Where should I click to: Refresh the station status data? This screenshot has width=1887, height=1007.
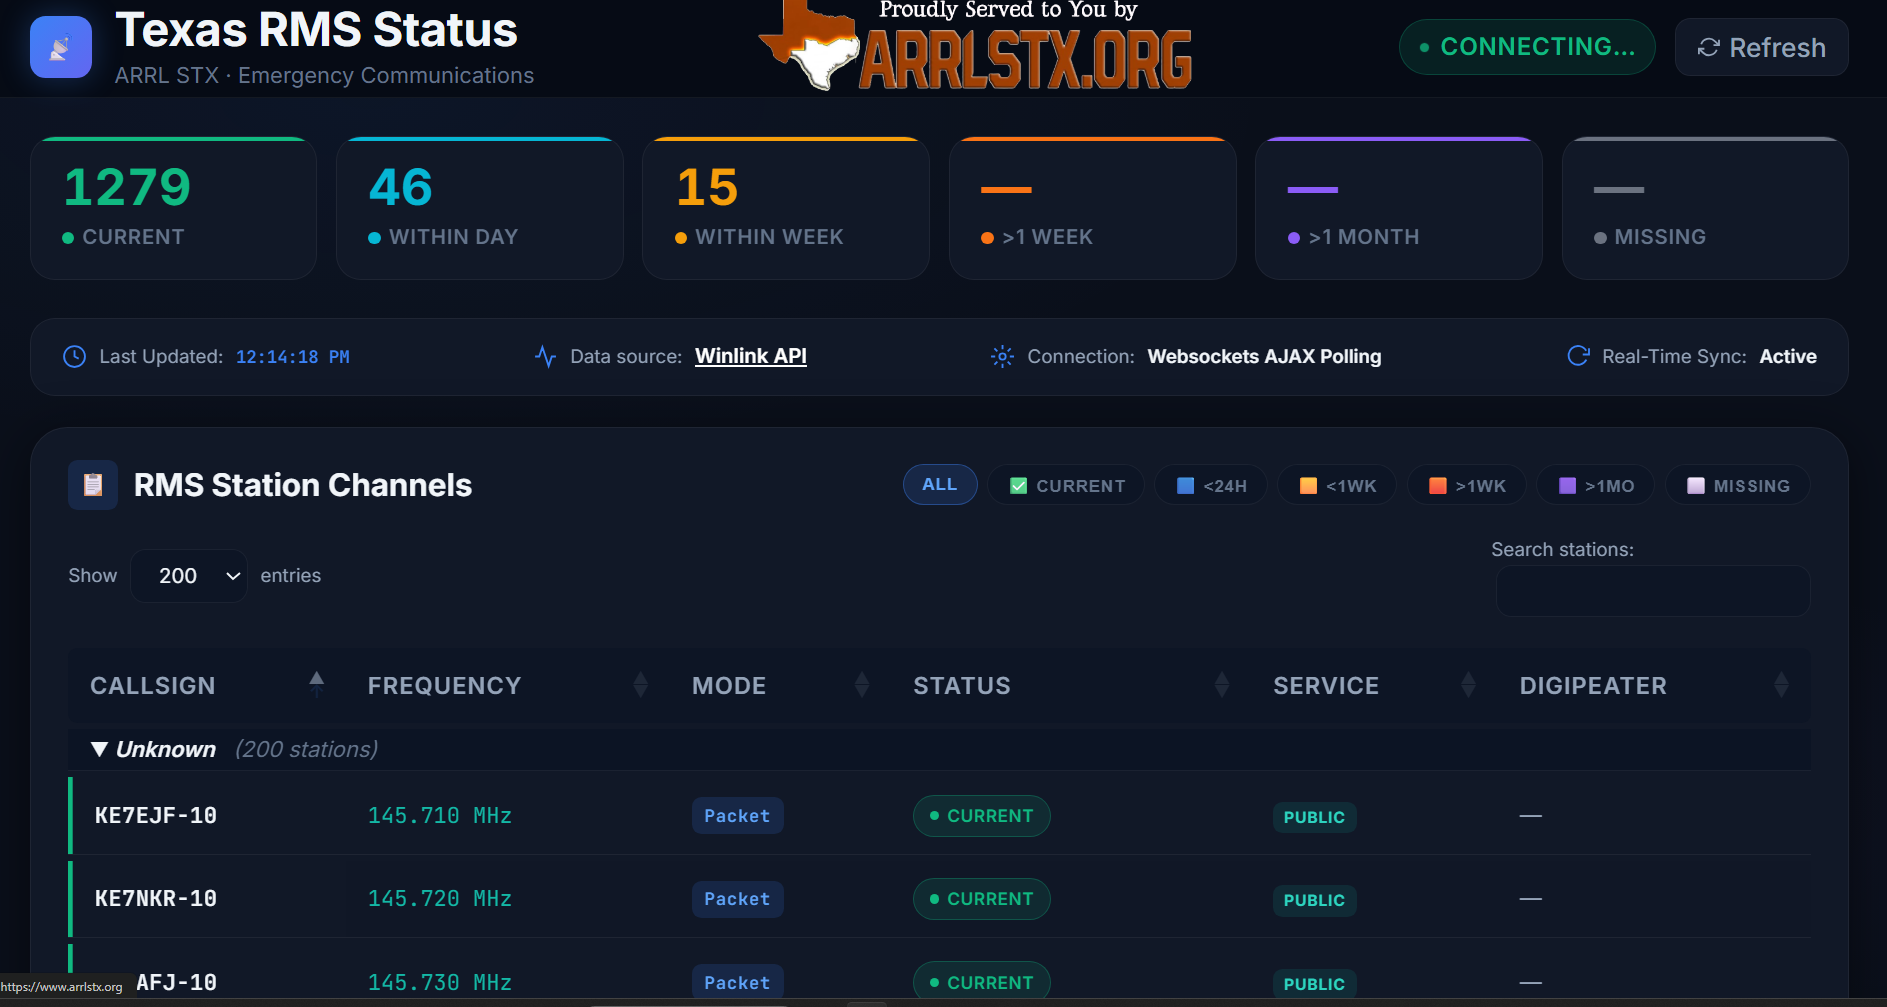(1761, 47)
